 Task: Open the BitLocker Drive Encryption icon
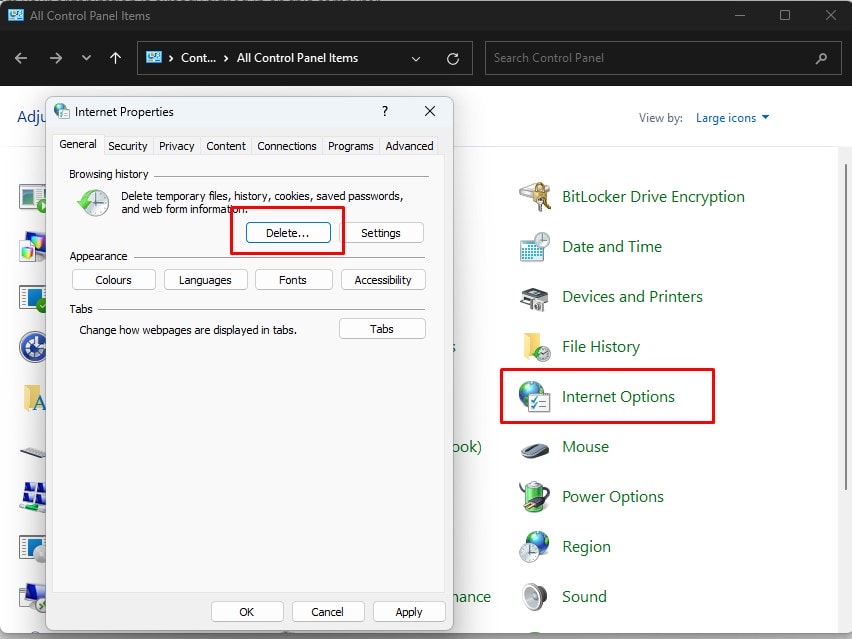[x=535, y=197]
